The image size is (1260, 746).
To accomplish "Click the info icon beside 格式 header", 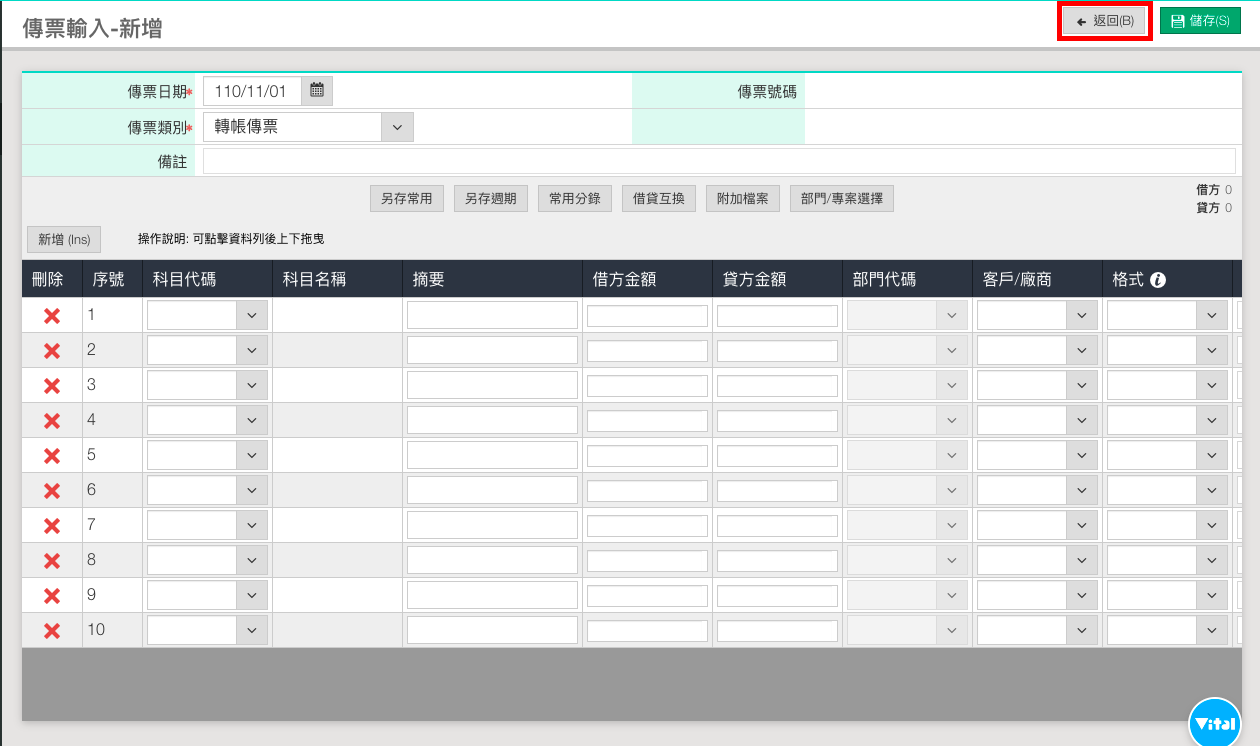I will pos(1158,280).
